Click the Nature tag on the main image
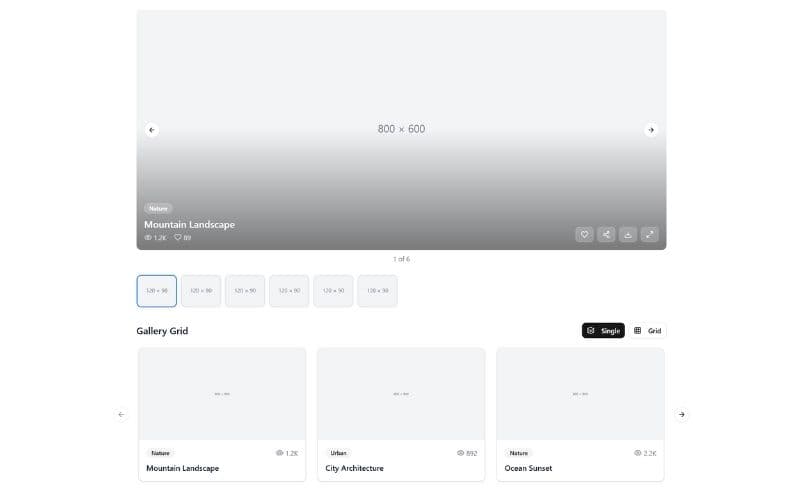 158,208
